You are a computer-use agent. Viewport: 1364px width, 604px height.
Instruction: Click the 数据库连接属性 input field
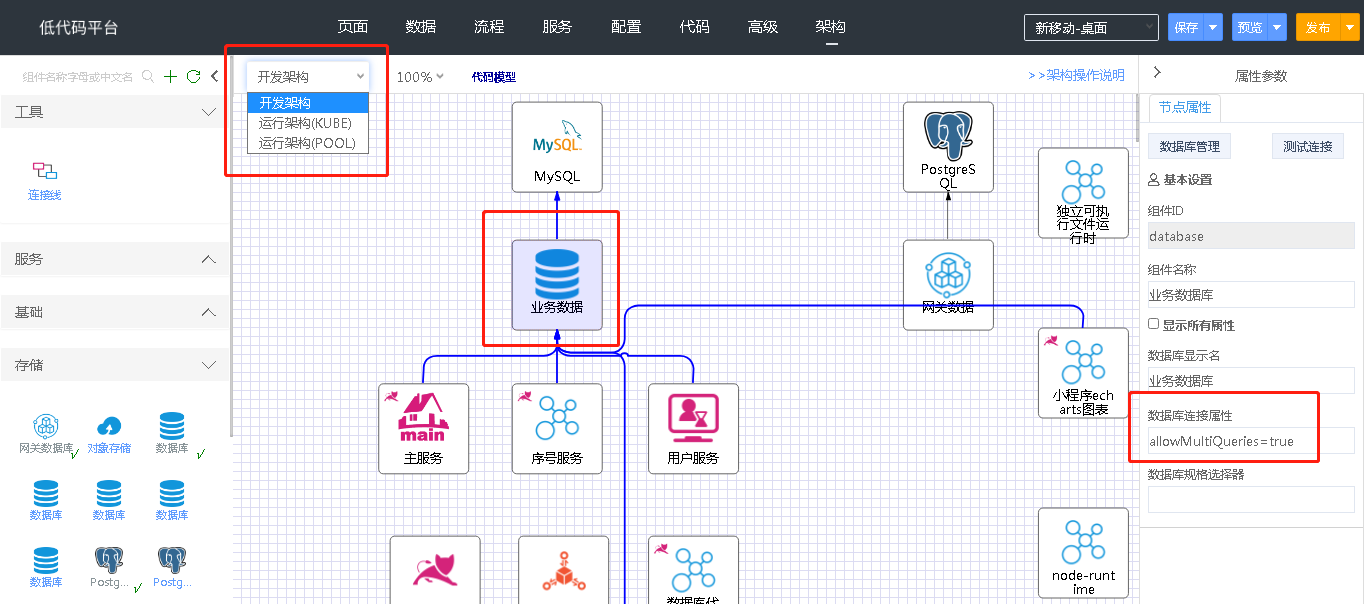(1250, 441)
